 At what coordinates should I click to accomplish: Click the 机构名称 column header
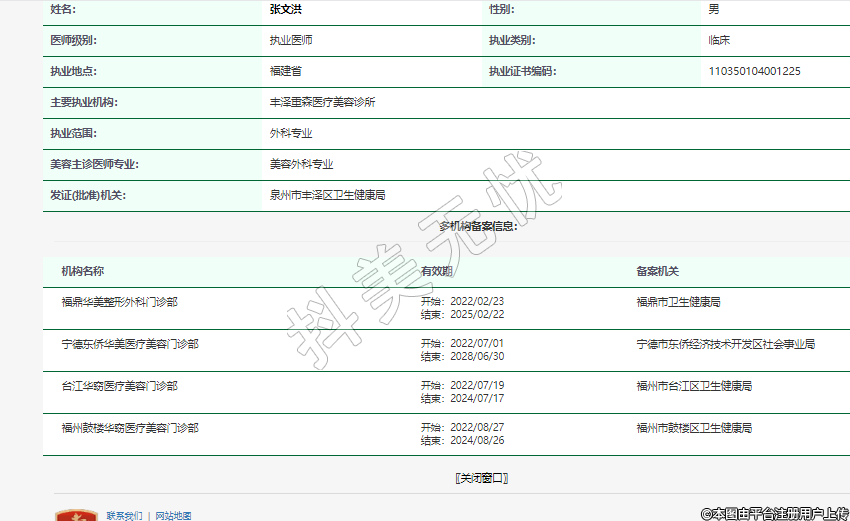click(83, 271)
